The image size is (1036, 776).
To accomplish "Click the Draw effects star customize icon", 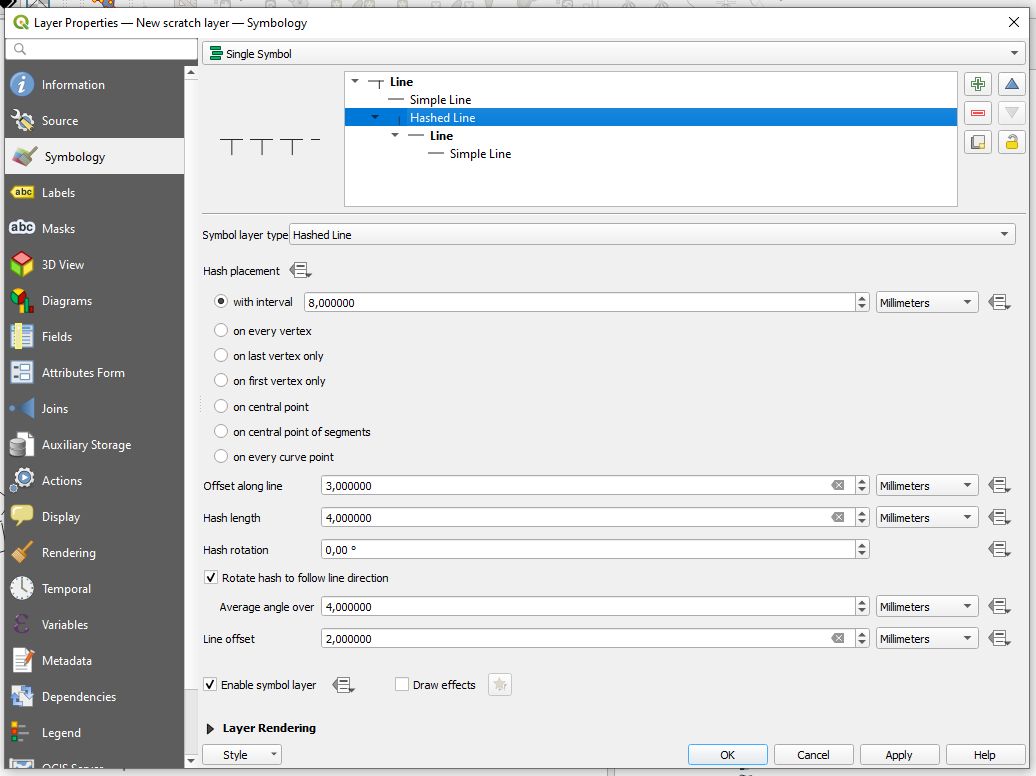I will tap(500, 685).
